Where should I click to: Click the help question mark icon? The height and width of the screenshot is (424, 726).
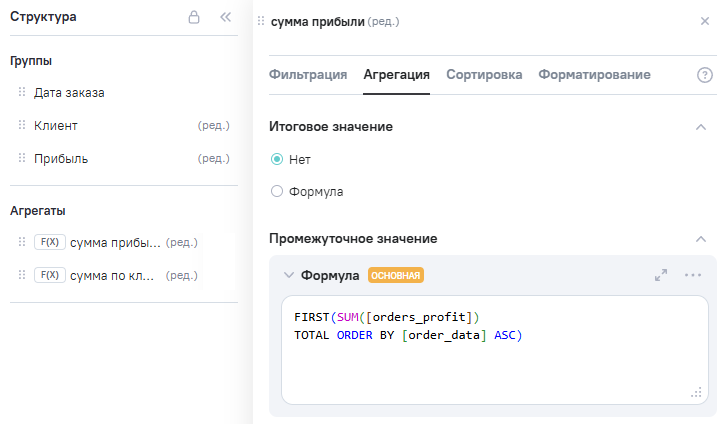(x=705, y=75)
